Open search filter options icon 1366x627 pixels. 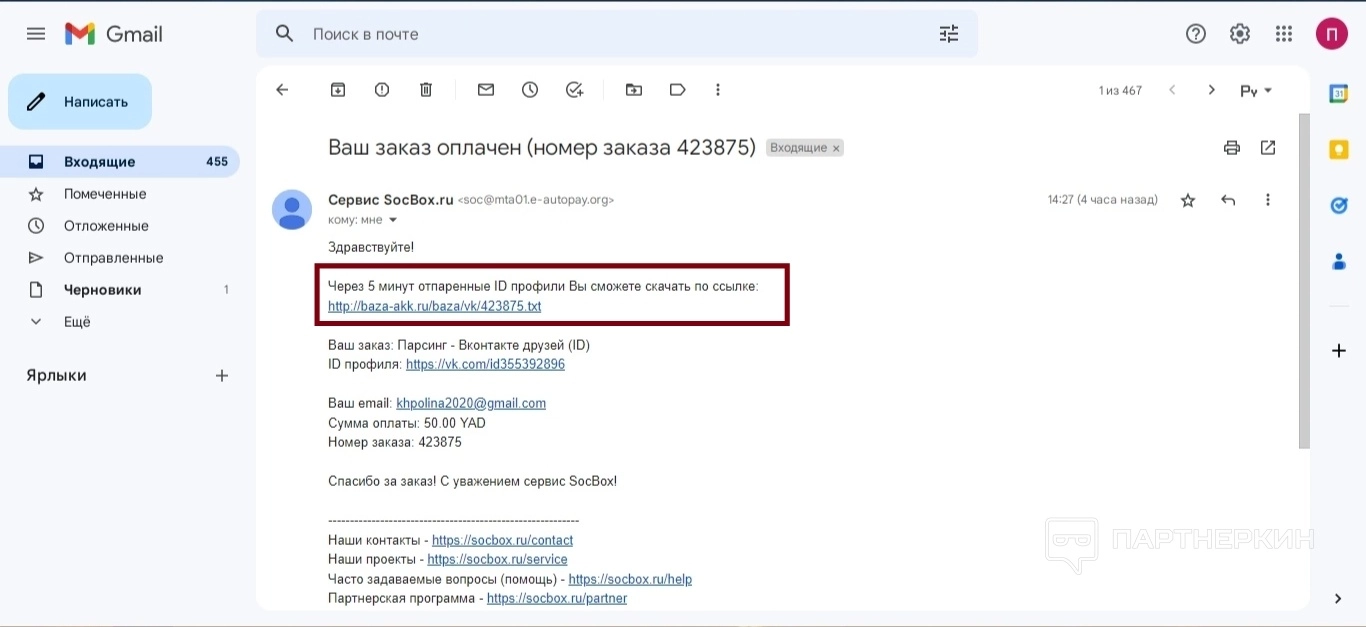coord(949,34)
